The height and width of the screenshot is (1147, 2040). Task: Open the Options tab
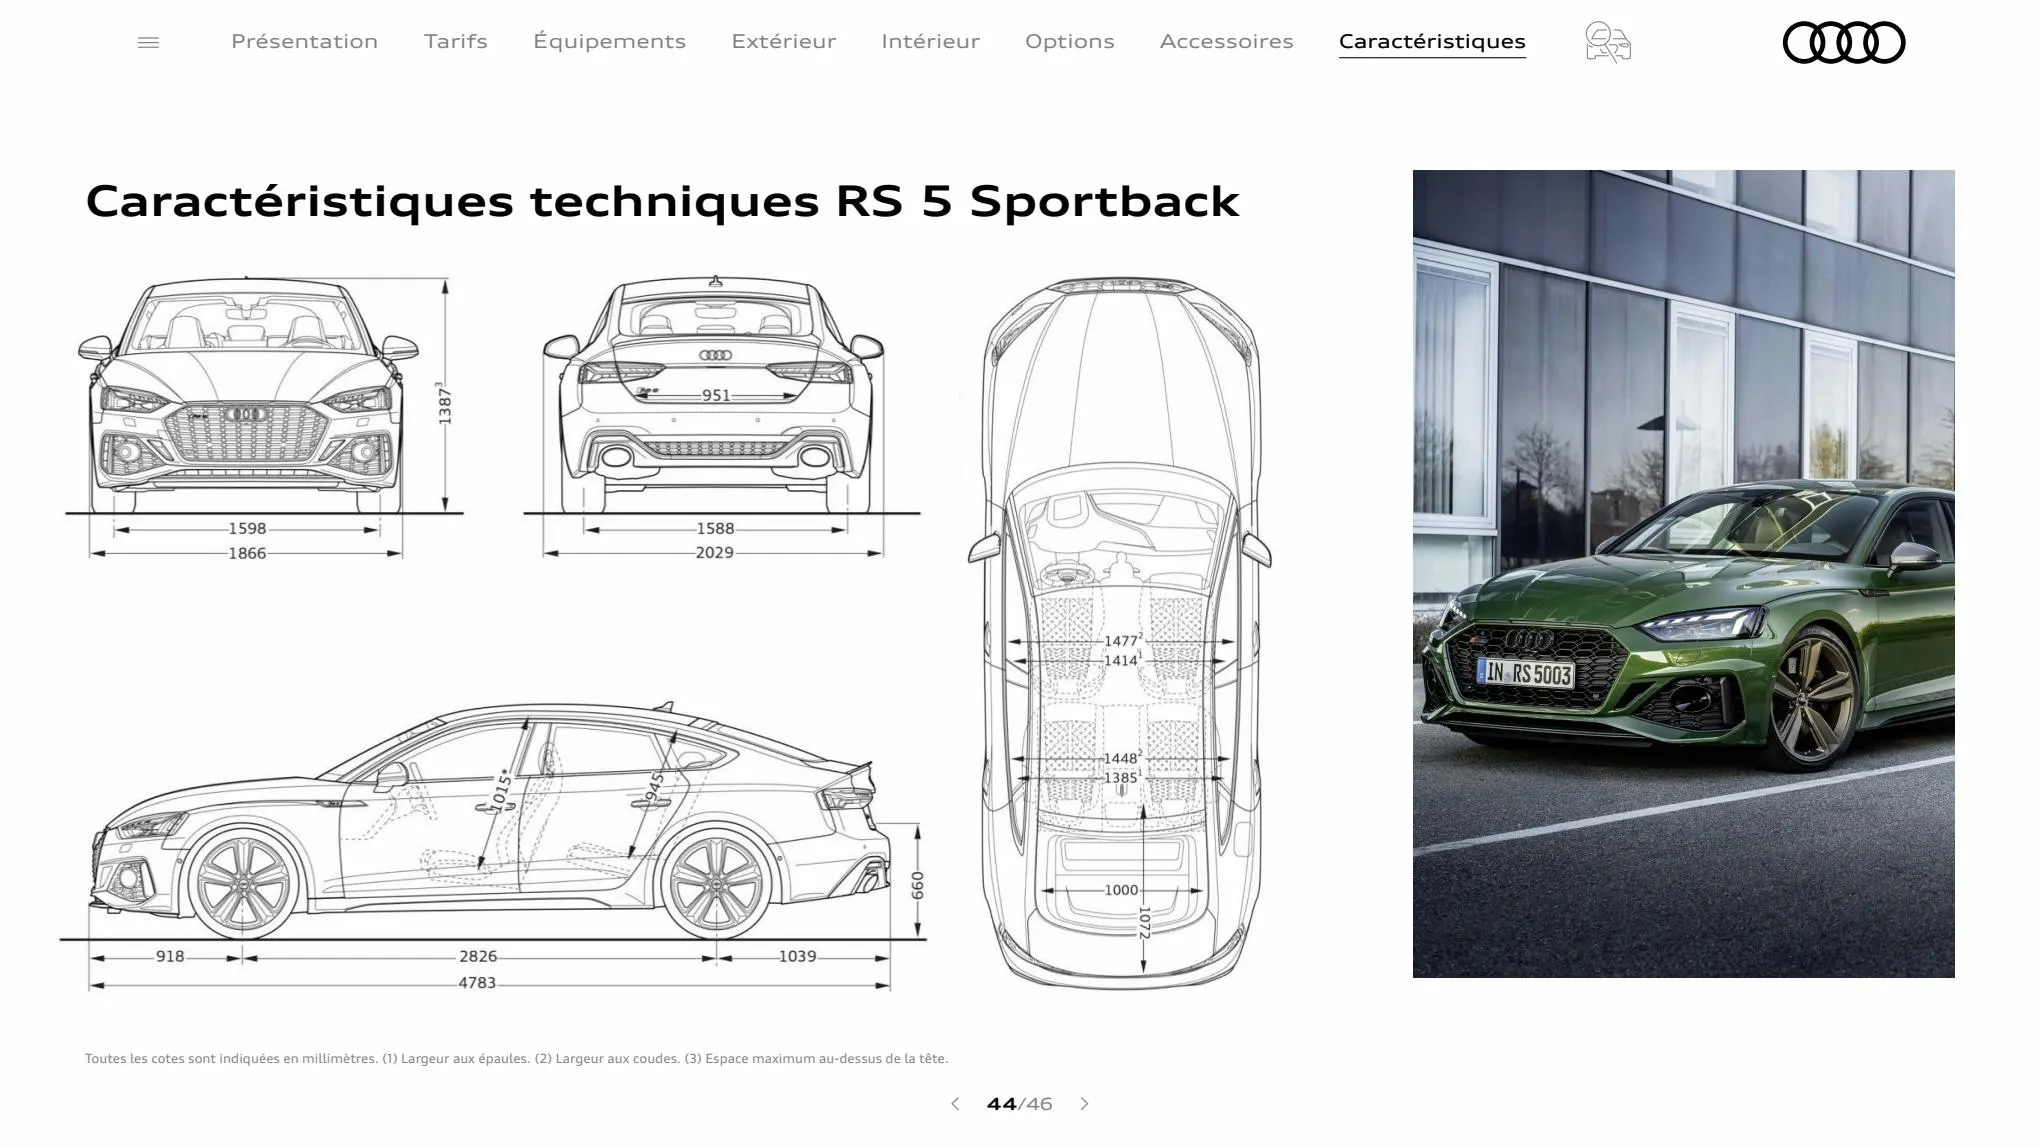click(1069, 41)
